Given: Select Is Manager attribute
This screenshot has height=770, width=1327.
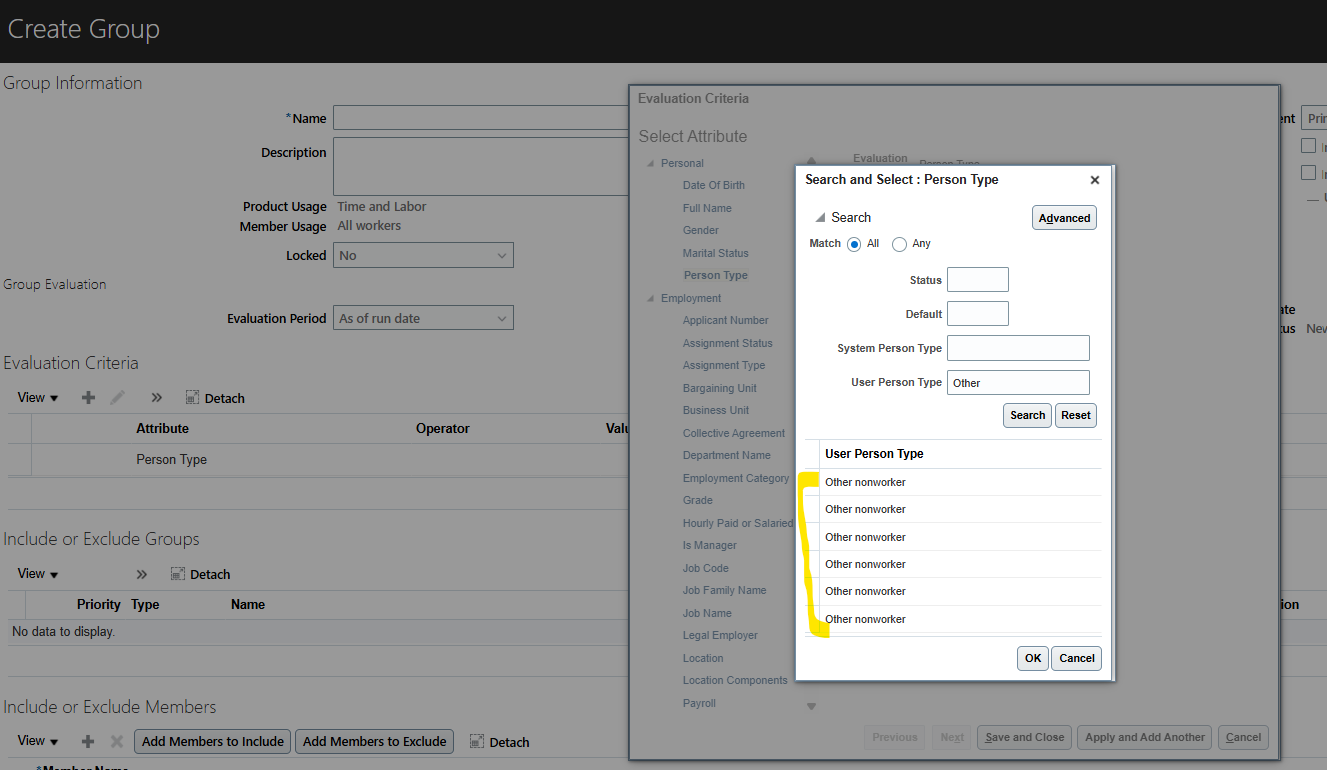Looking at the screenshot, I should (710, 545).
